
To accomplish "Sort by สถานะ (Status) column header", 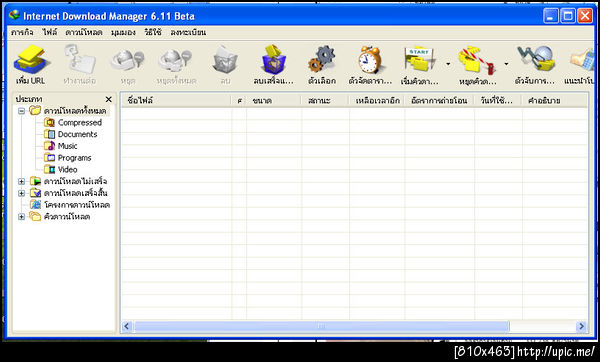I will click(x=325, y=100).
